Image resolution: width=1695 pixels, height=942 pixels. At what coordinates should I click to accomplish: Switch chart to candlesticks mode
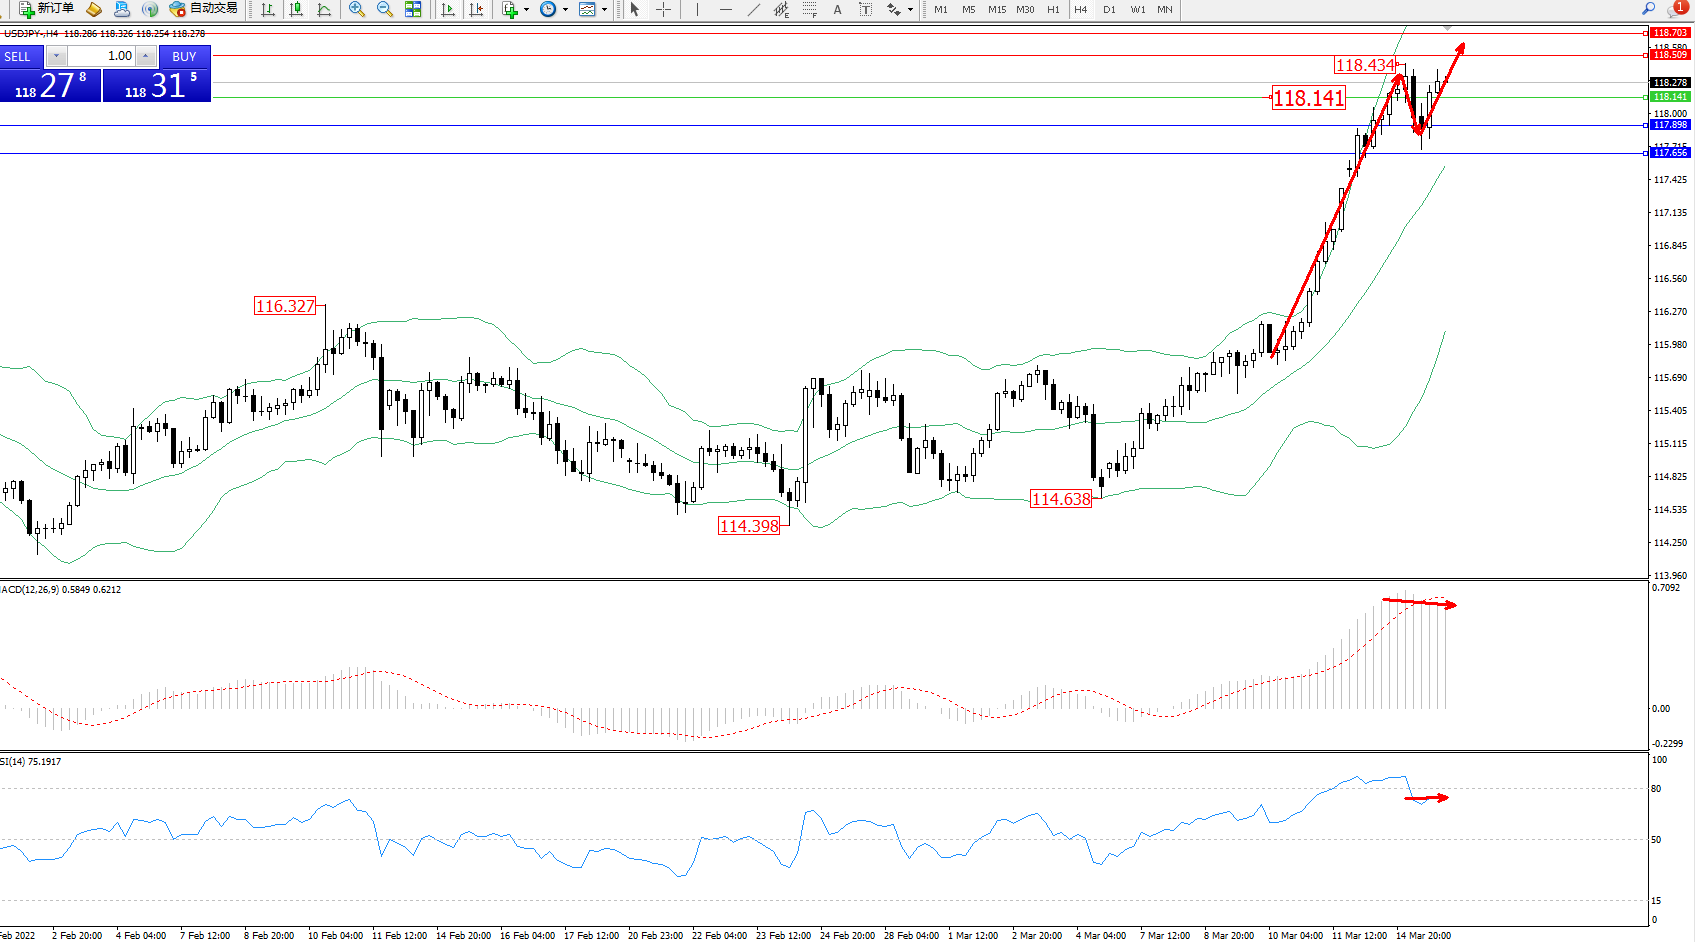click(296, 9)
